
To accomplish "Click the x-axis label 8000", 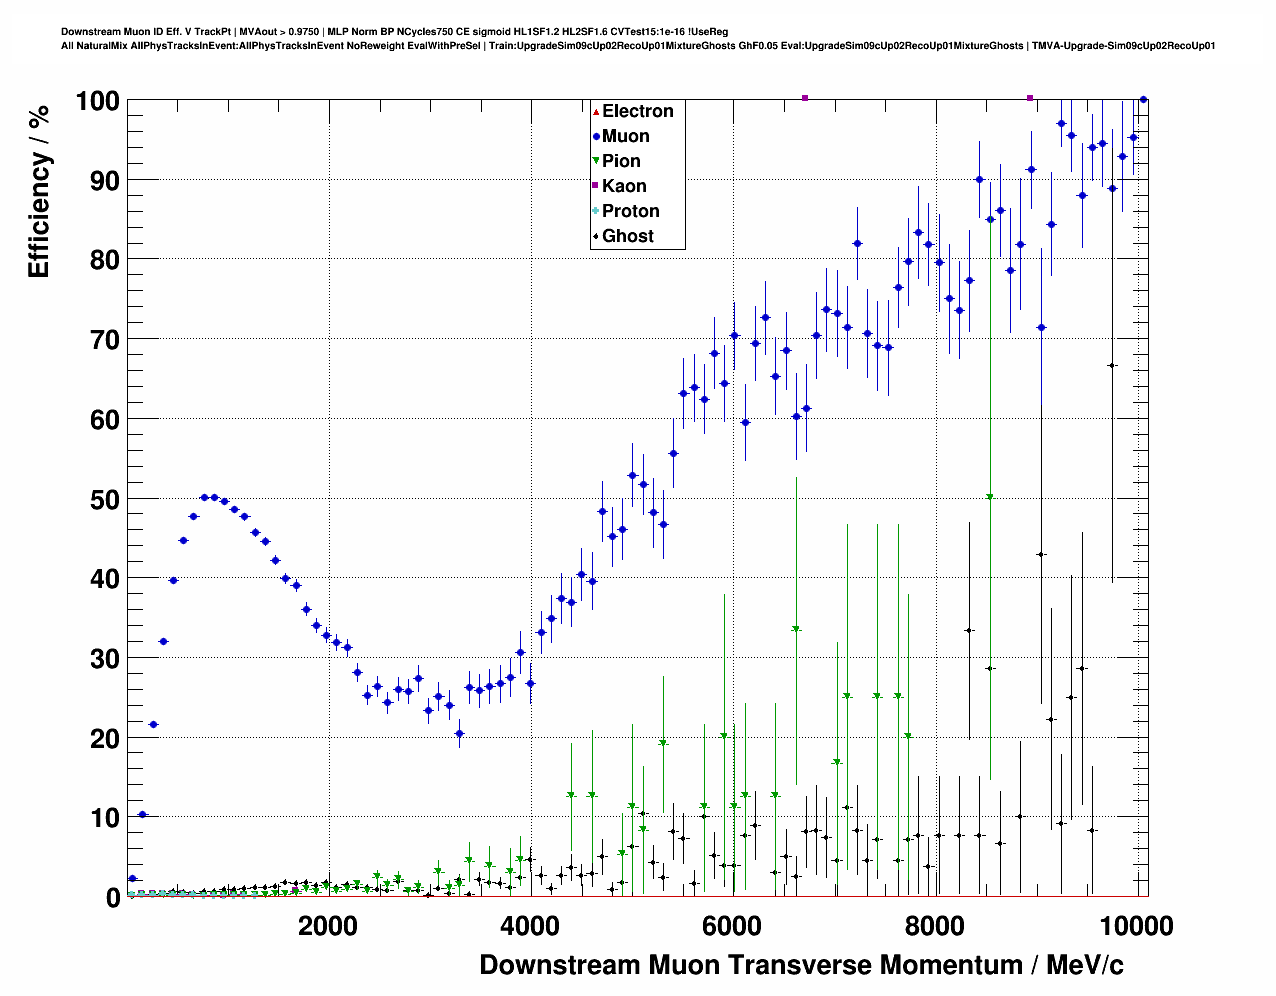I will tap(936, 926).
